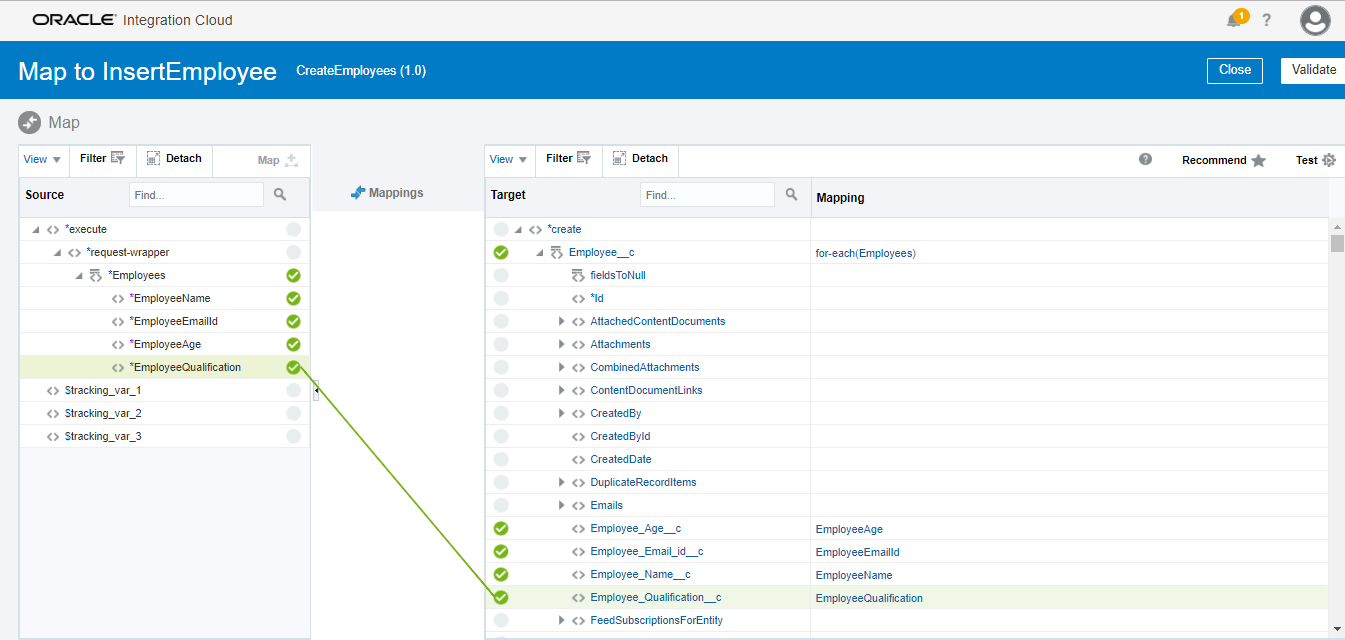Toggle mapped check for EmployeeAge source
This screenshot has height=640, width=1345.
coord(293,344)
